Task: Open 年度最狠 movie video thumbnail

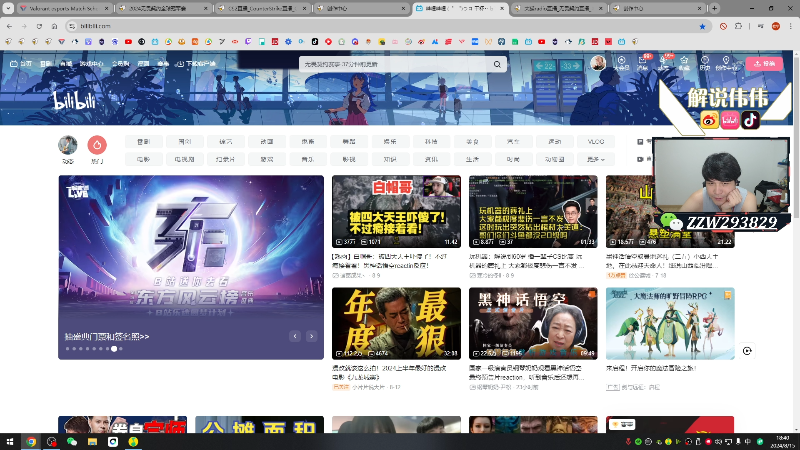Action: click(x=396, y=323)
